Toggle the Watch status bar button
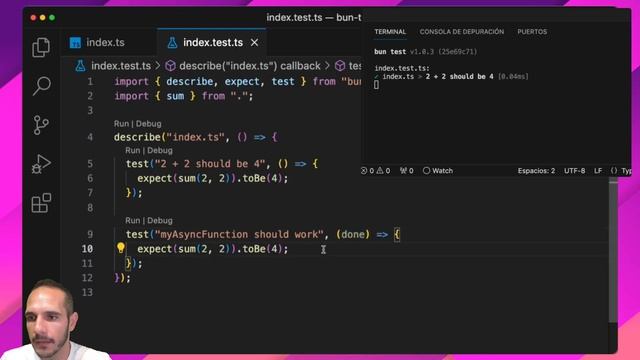 pyautogui.click(x=438, y=171)
